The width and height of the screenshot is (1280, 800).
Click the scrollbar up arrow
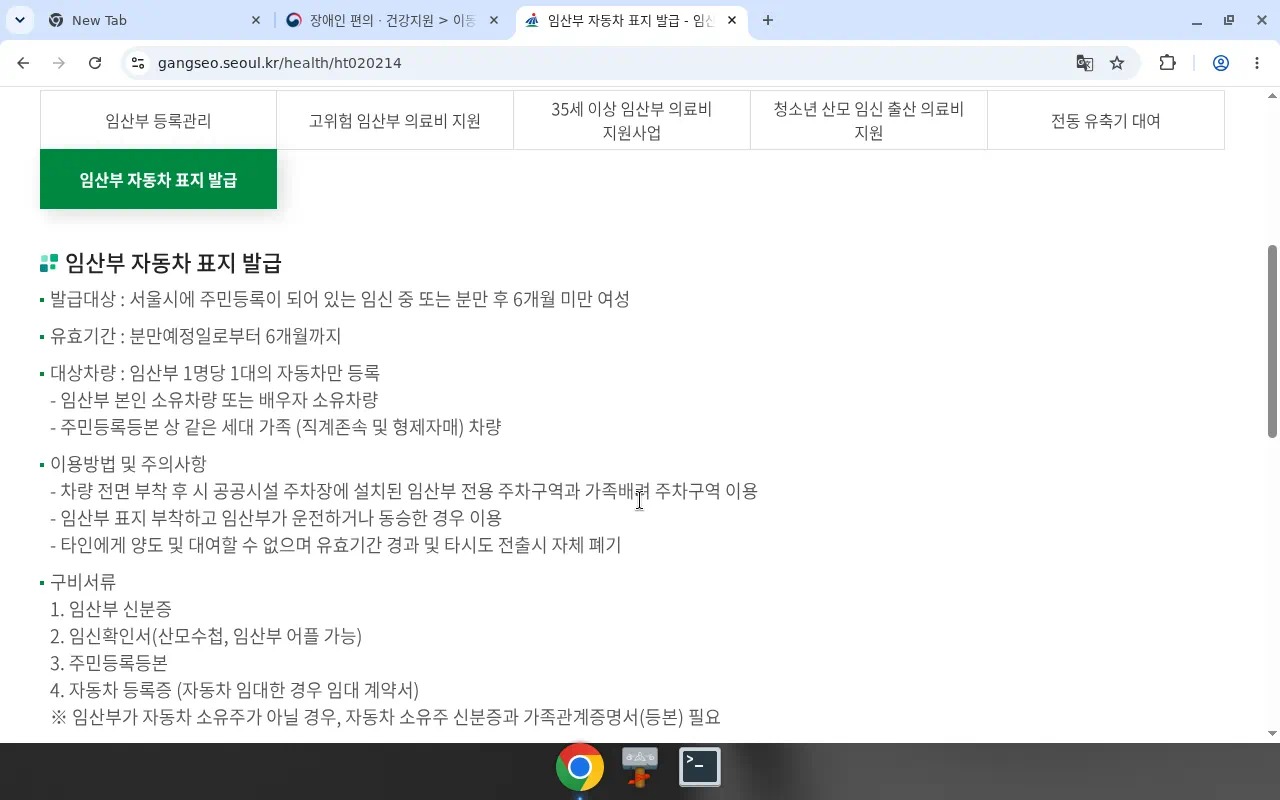[x=1272, y=96]
